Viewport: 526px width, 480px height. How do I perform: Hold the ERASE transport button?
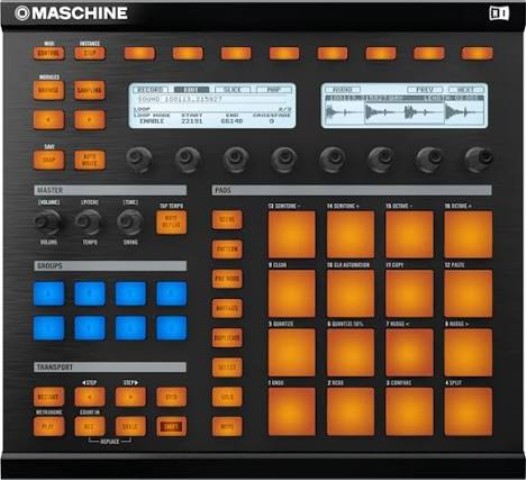coord(130,426)
